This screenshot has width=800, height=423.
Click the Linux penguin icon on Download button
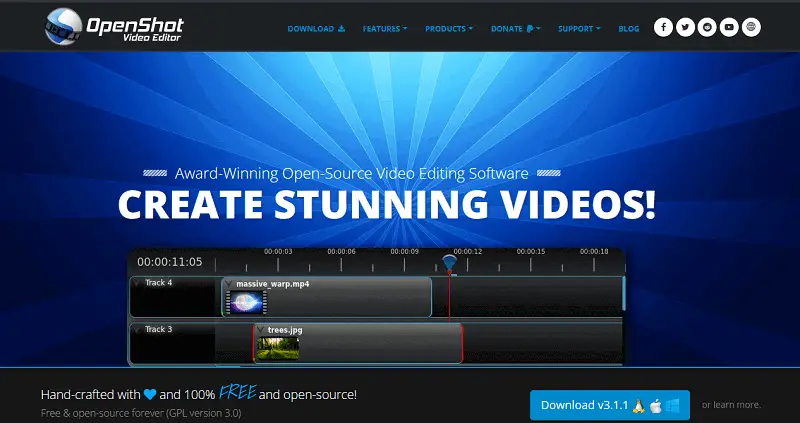click(638, 406)
